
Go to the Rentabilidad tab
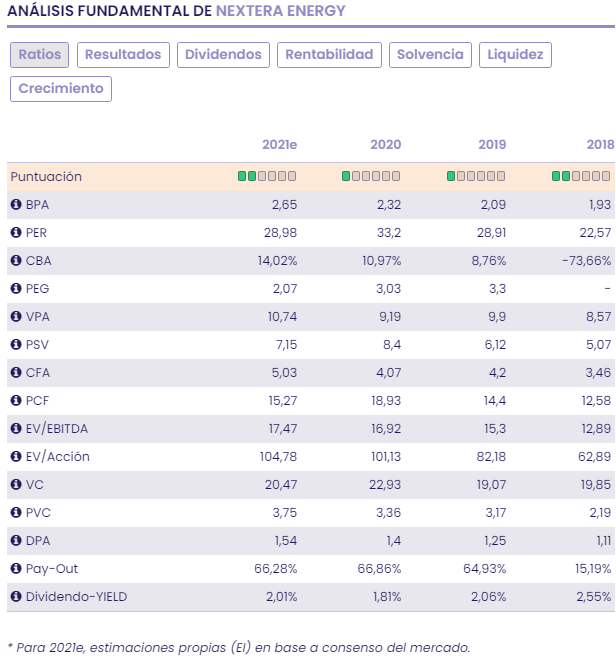[329, 55]
